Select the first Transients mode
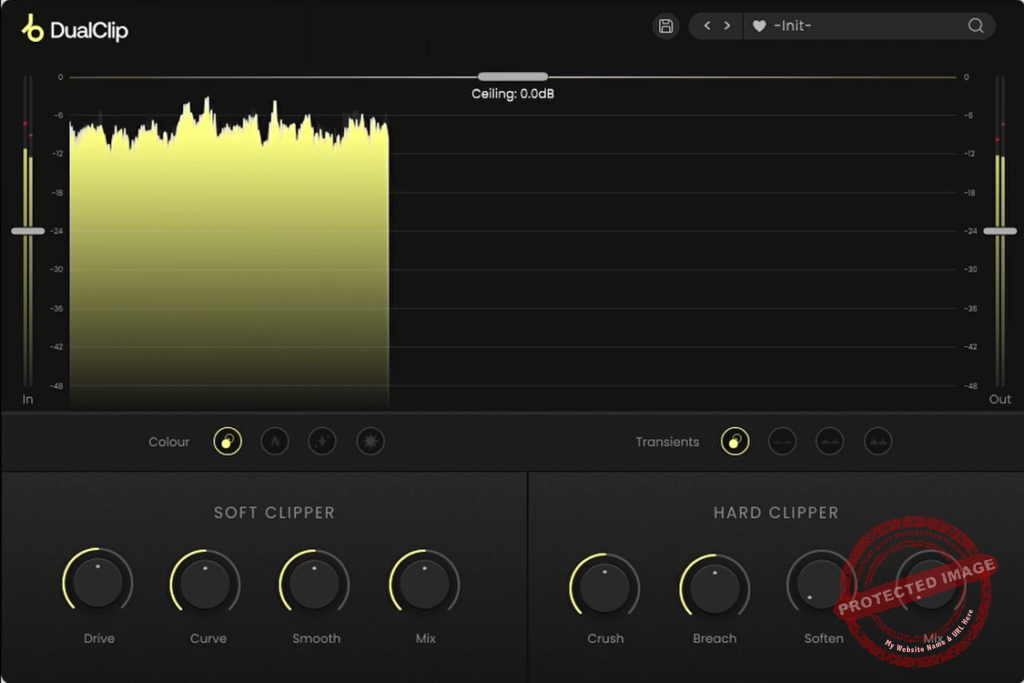The image size is (1024, 683). [x=735, y=441]
